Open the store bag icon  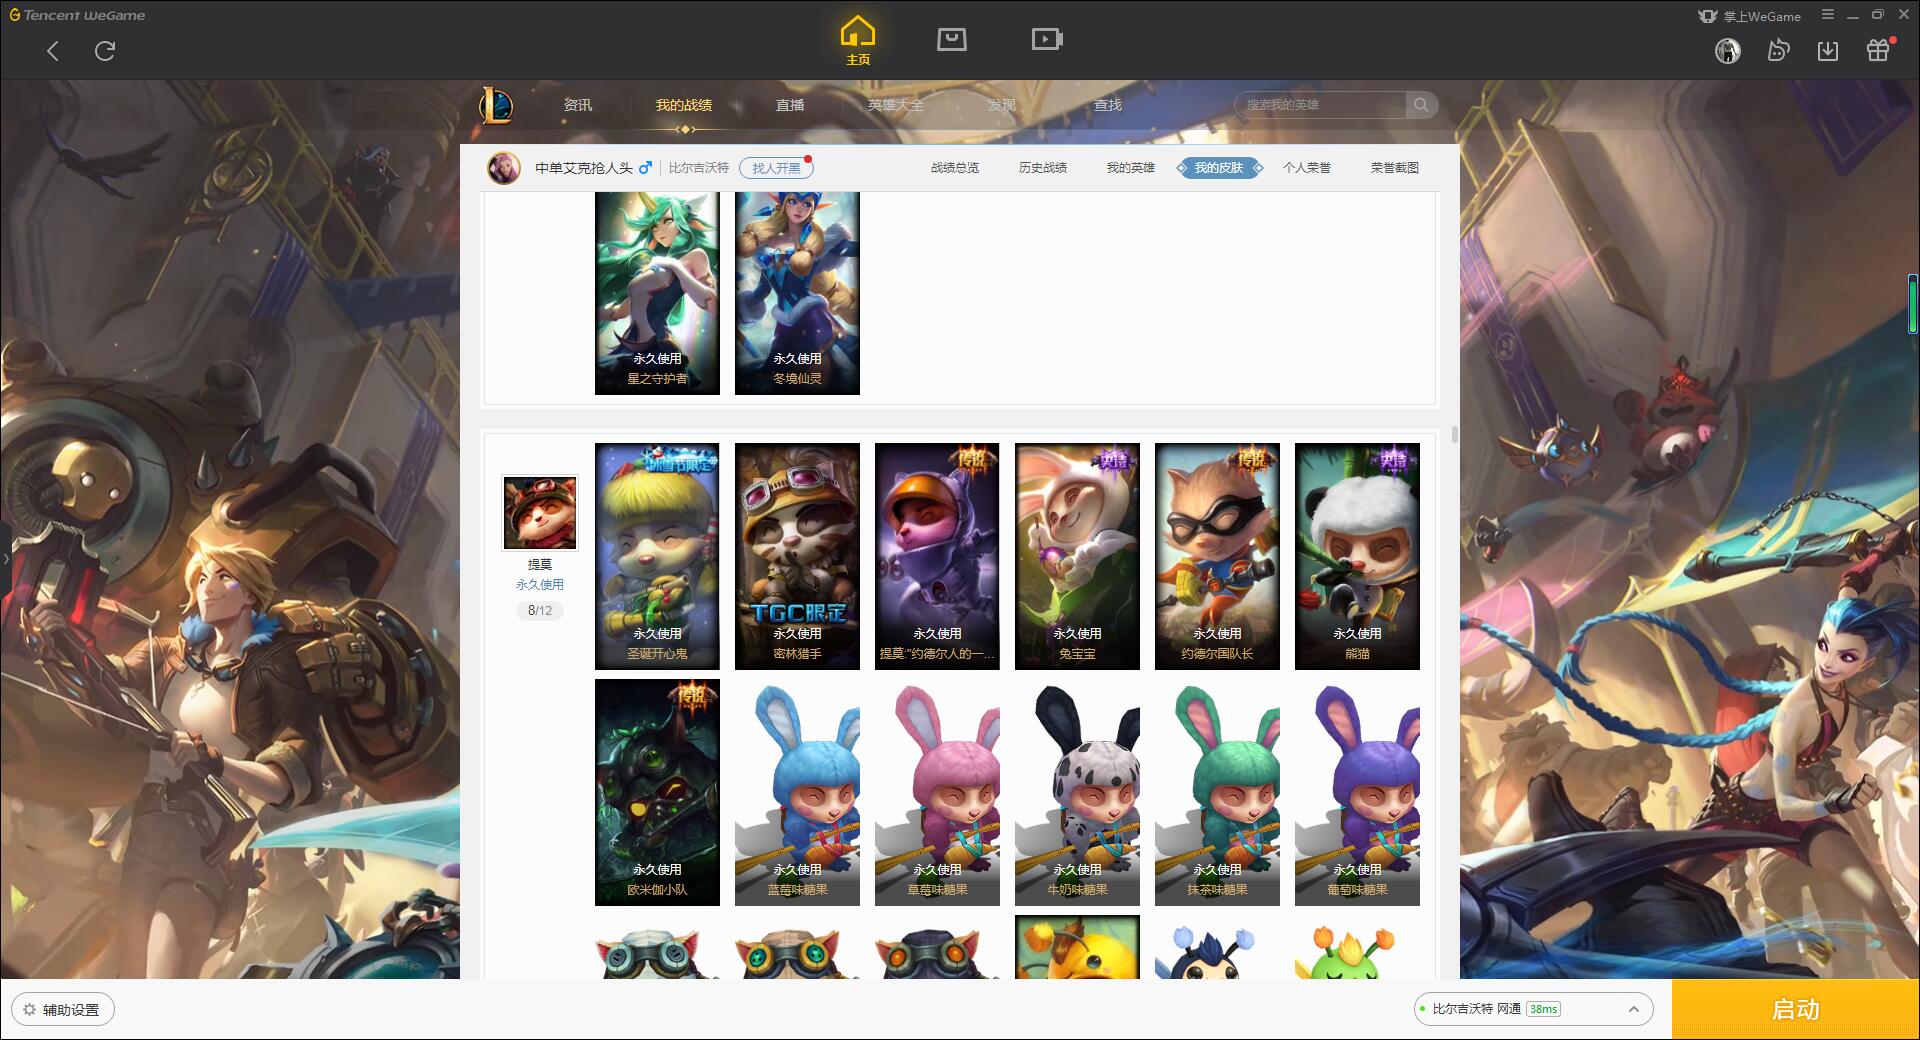point(951,39)
